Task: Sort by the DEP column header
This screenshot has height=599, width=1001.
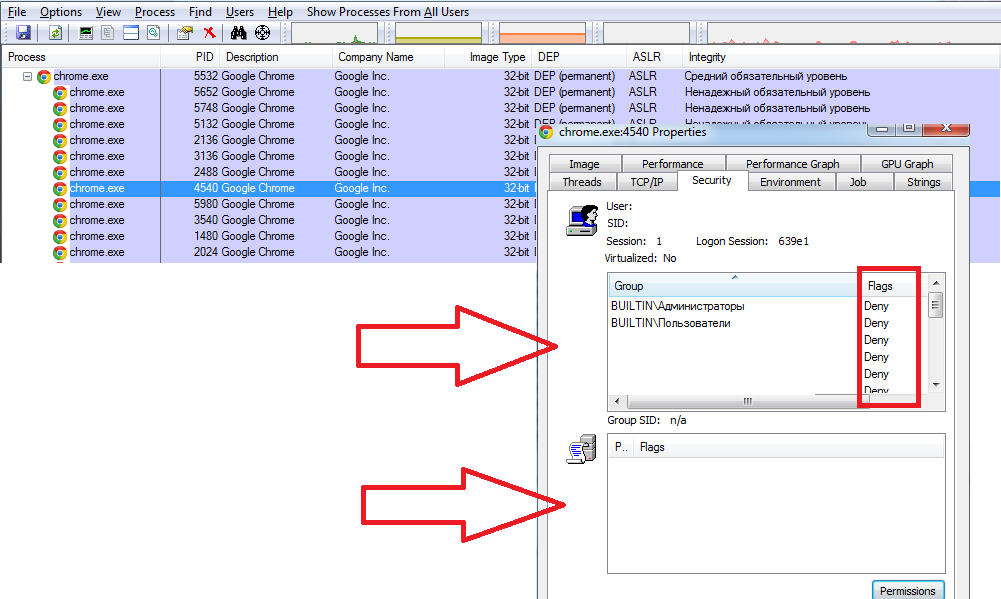Action: [578, 57]
